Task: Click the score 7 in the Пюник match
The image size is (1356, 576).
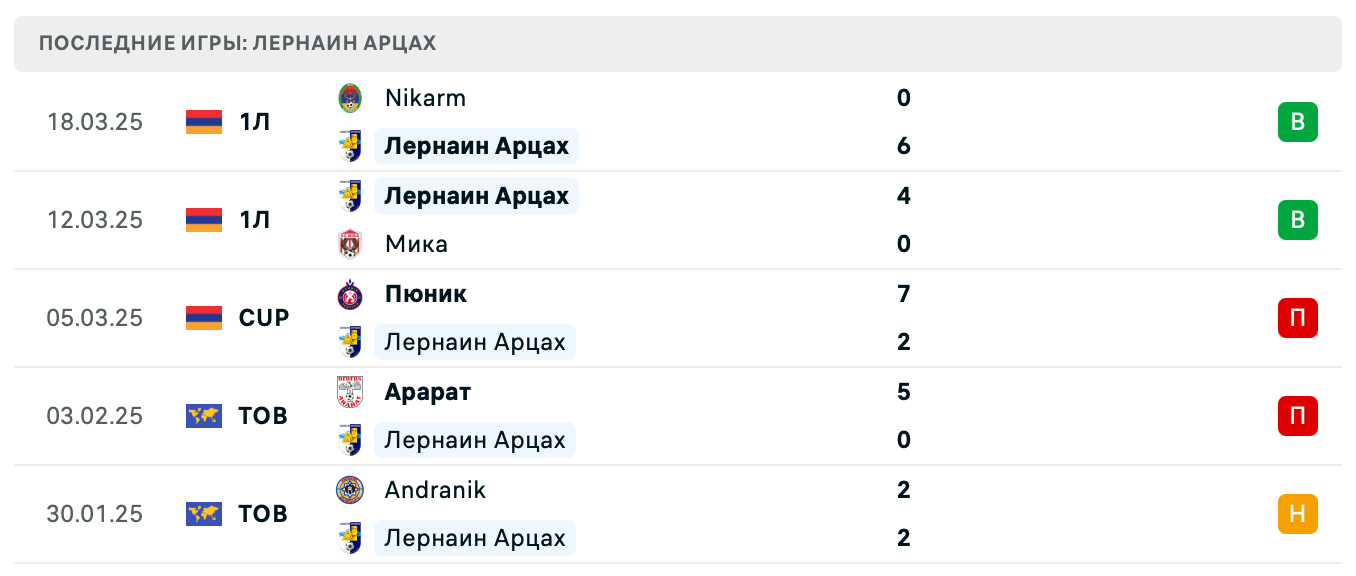Action: point(904,294)
